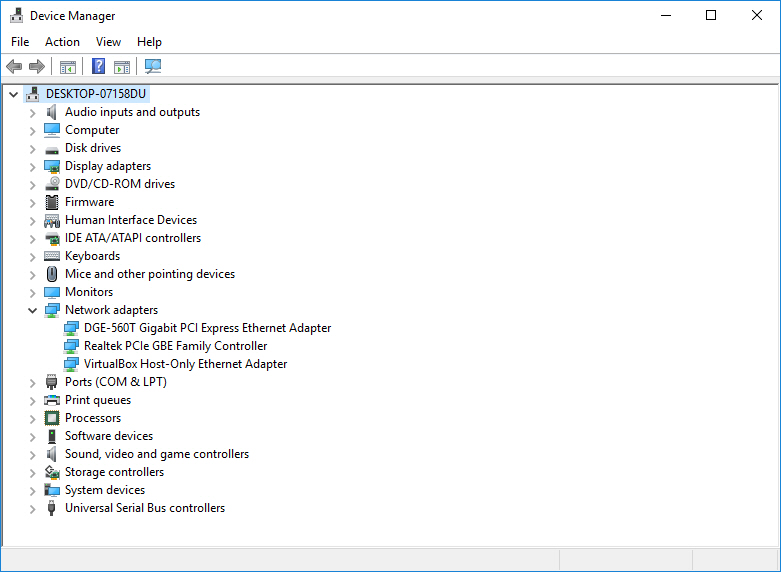Collapse the Network adapters category
This screenshot has height=572, width=781.
click(x=32, y=310)
